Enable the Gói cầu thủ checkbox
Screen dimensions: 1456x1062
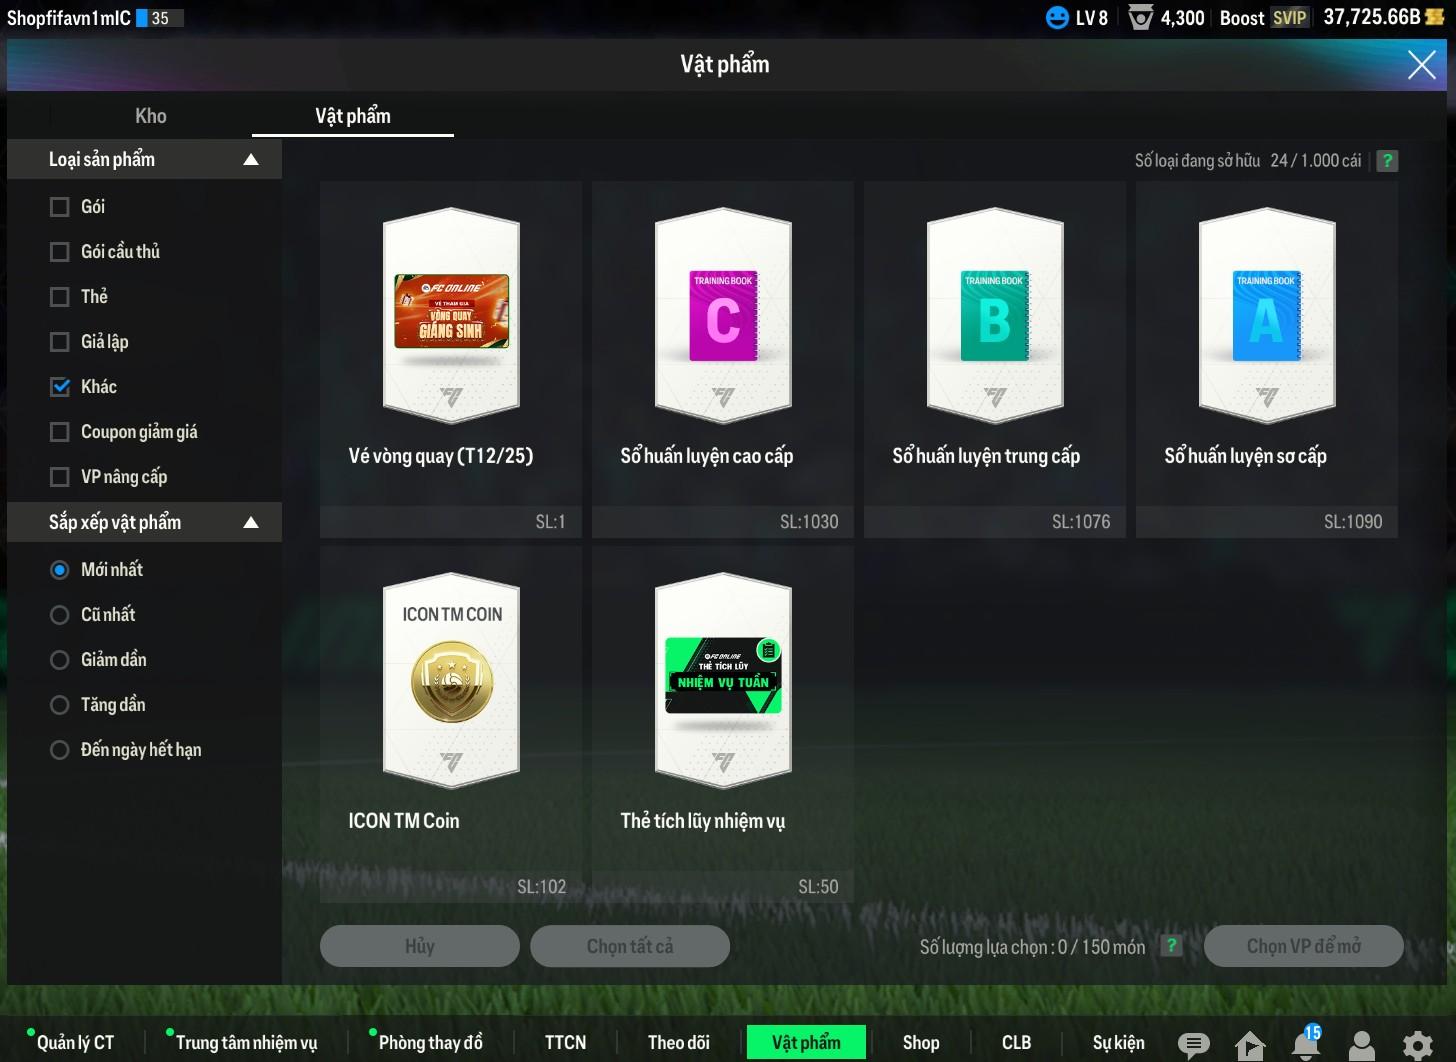(x=60, y=252)
